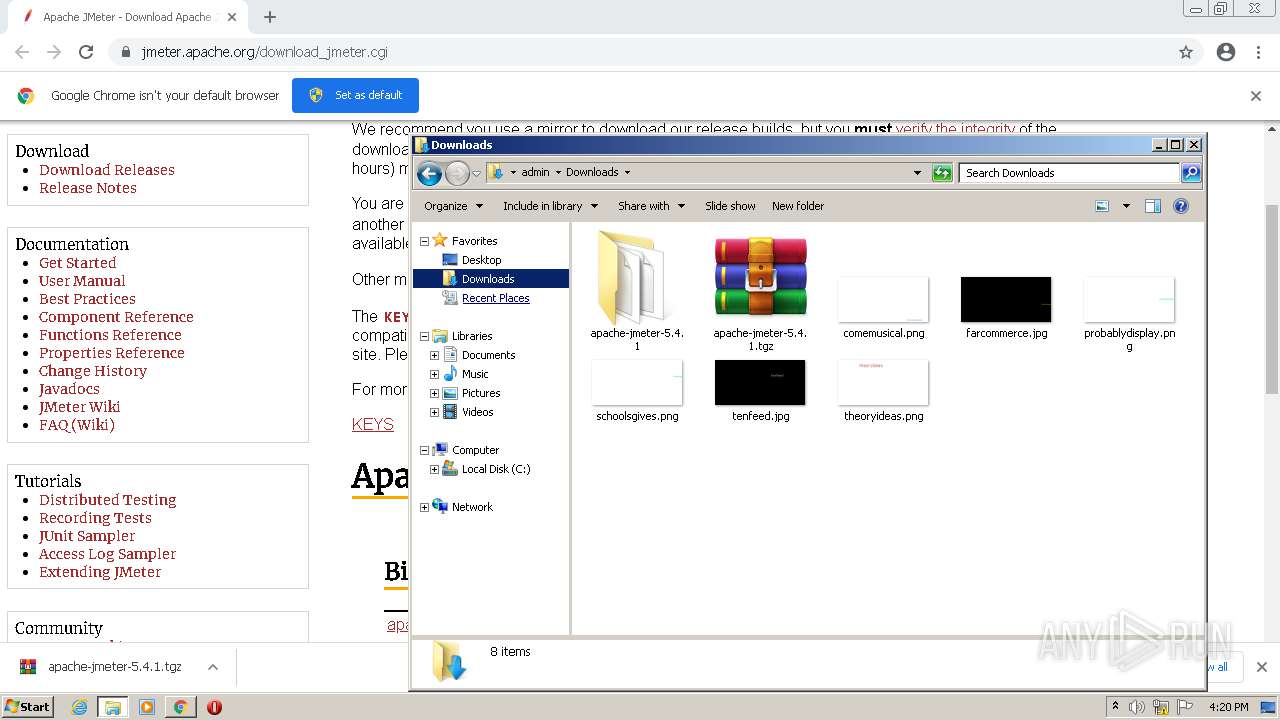Click site lock icon in address bar
The image size is (1280, 720).
[126, 52]
